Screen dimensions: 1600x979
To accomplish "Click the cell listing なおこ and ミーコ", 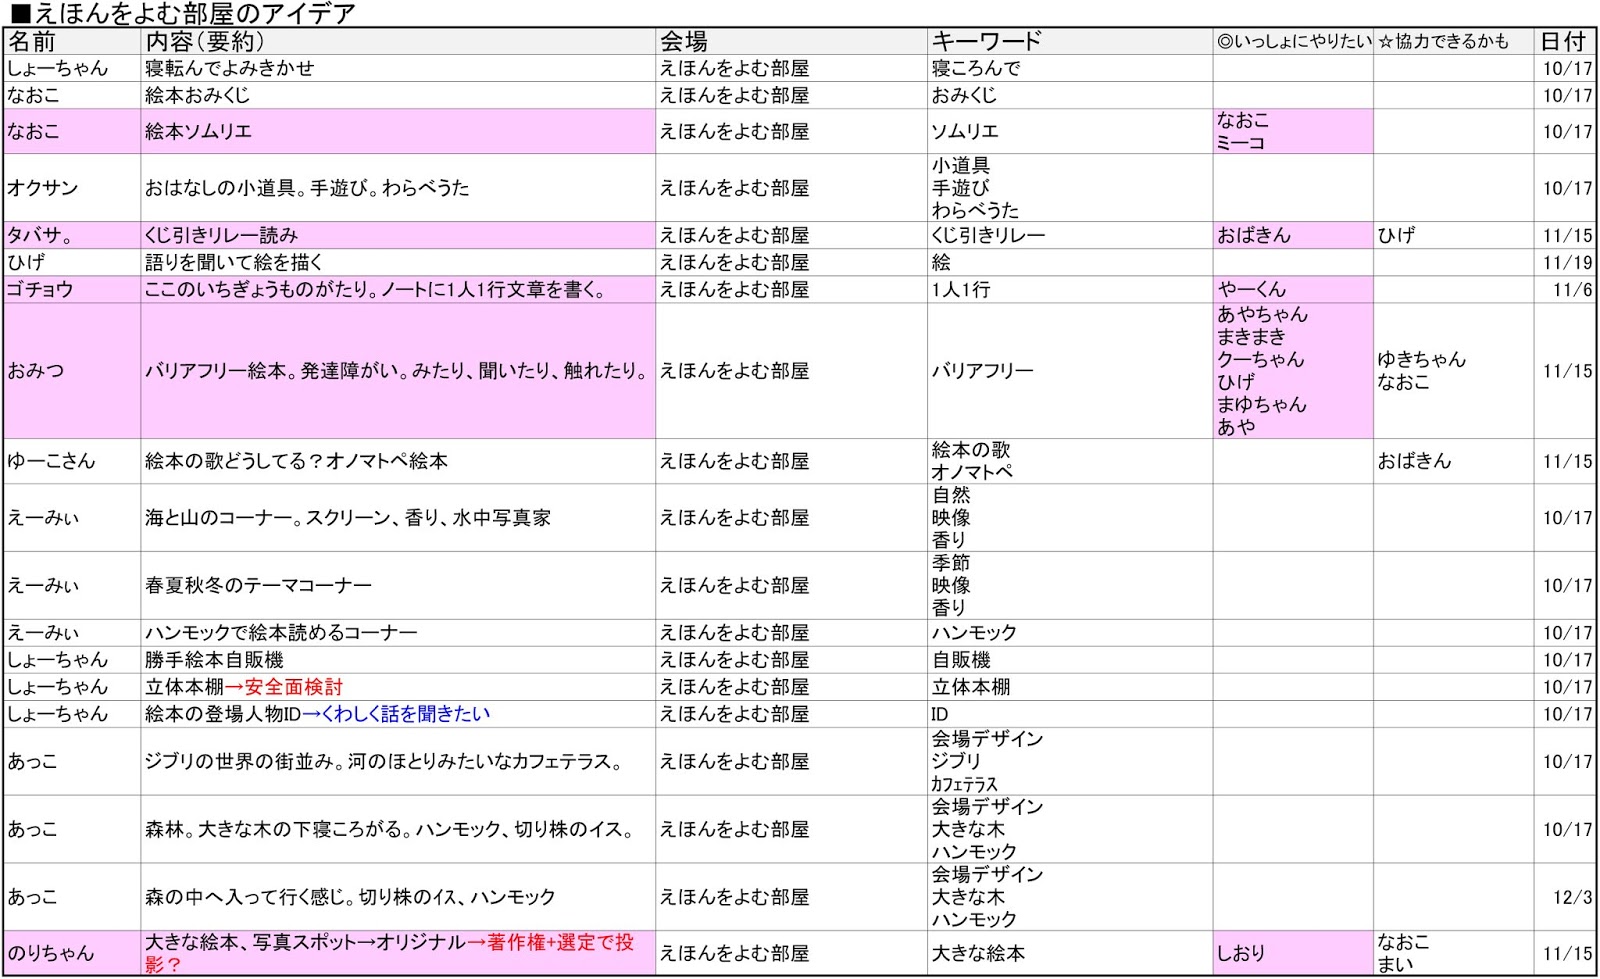I will tap(1293, 131).
